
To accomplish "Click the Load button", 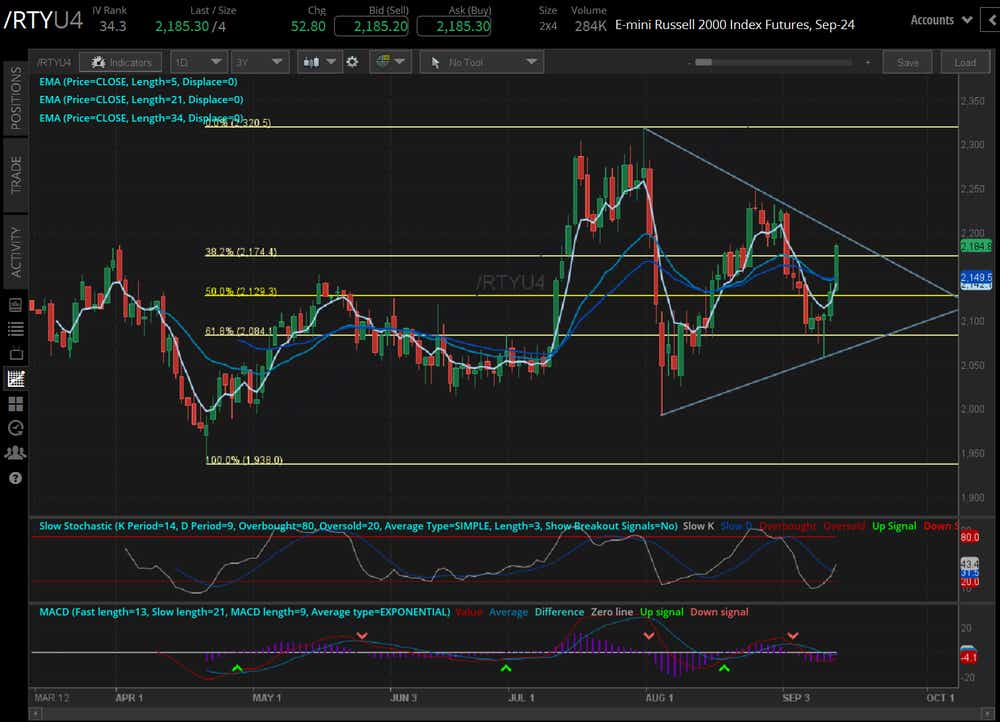I will tap(965, 62).
